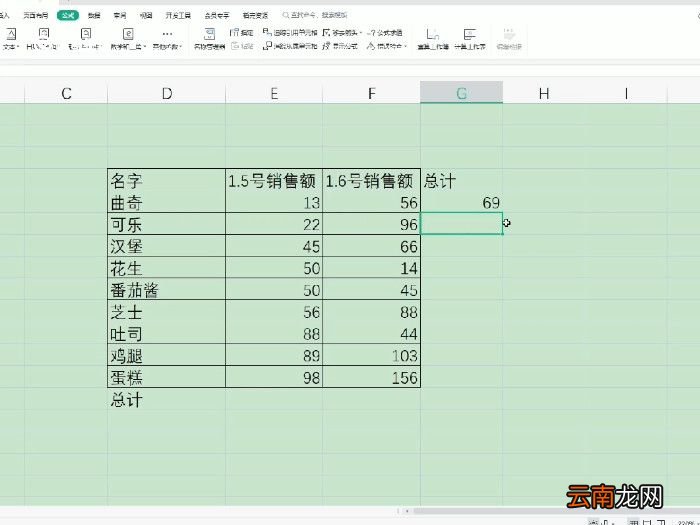Viewport: 700px width, 525px height.
Task: Open the Math and Trig functions icon
Action: point(128,34)
